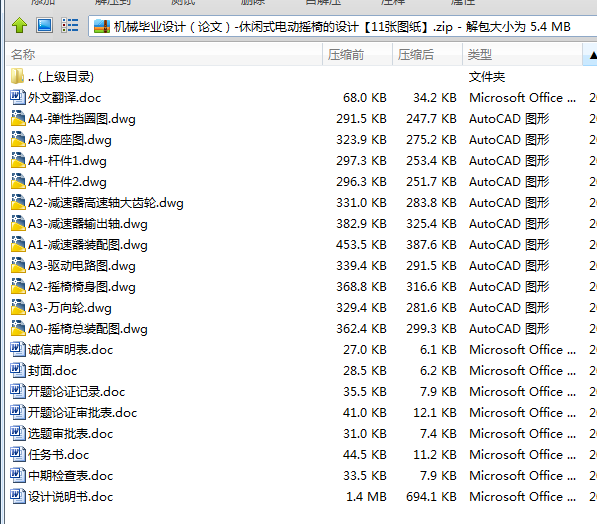Select the file name 封面.doc
Viewport: 597px width, 524px height.
(x=53, y=371)
